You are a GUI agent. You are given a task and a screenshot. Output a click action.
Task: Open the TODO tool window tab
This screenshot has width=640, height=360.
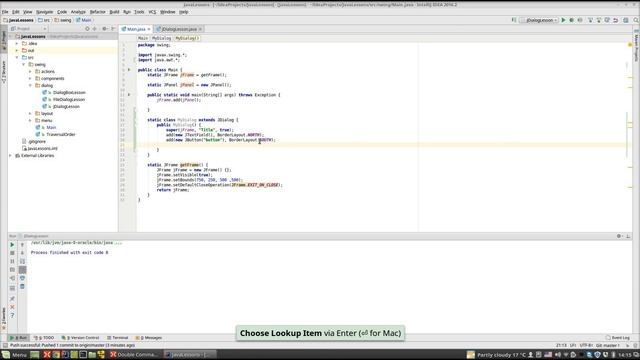coord(44,338)
